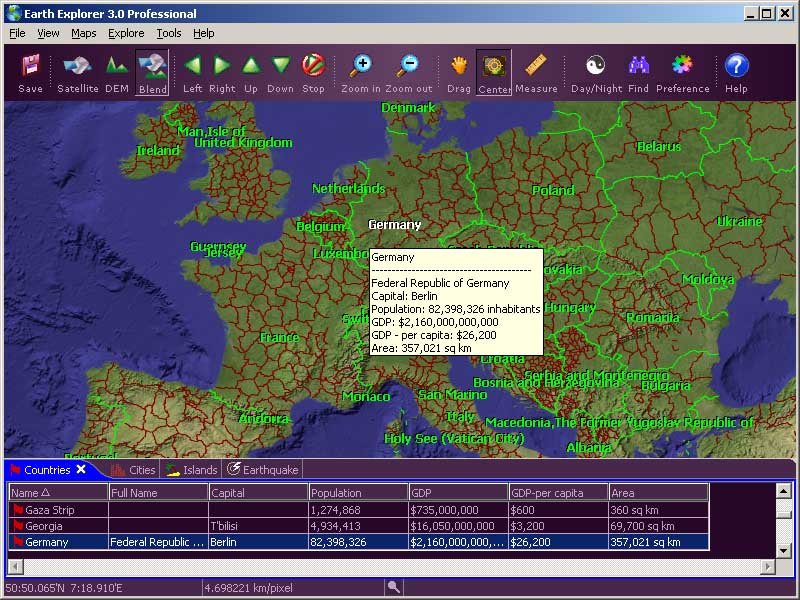Open the View menu
This screenshot has height=600, width=800.
[48, 33]
